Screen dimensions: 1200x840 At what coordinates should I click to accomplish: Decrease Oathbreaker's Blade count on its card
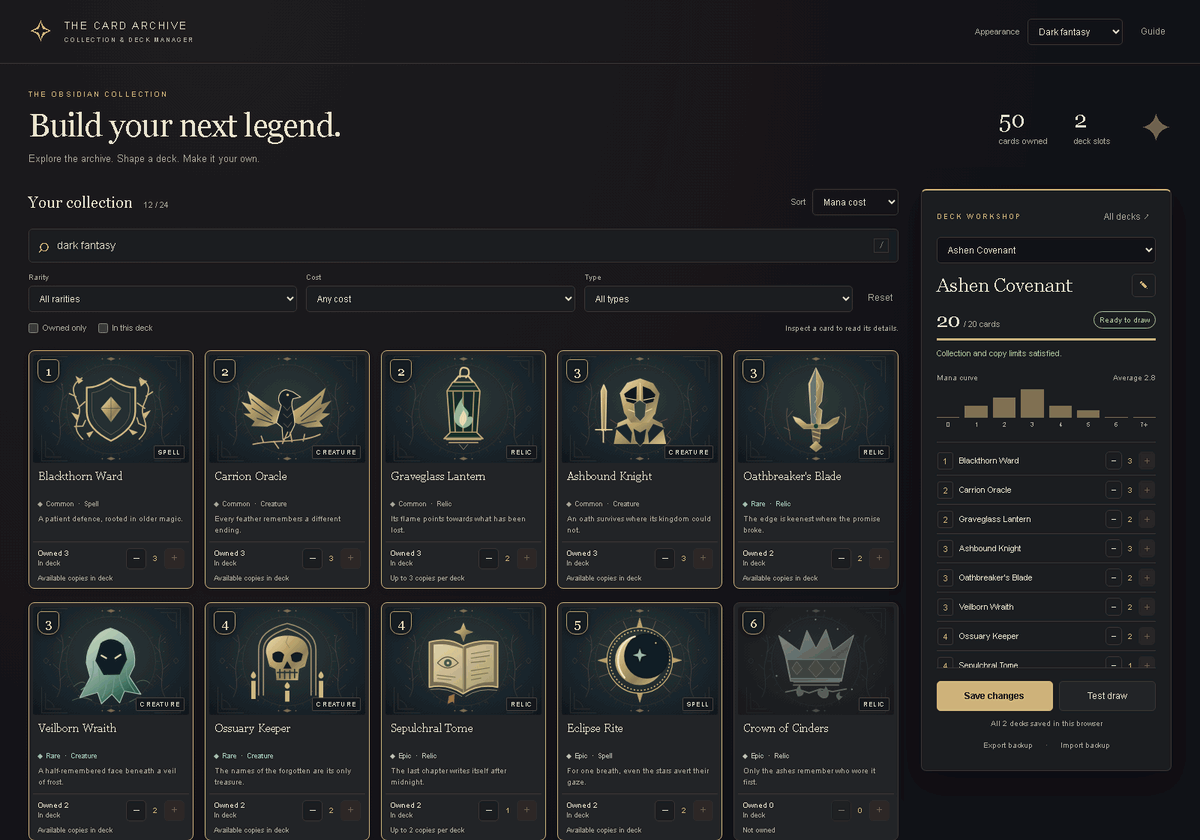[x=841, y=559]
